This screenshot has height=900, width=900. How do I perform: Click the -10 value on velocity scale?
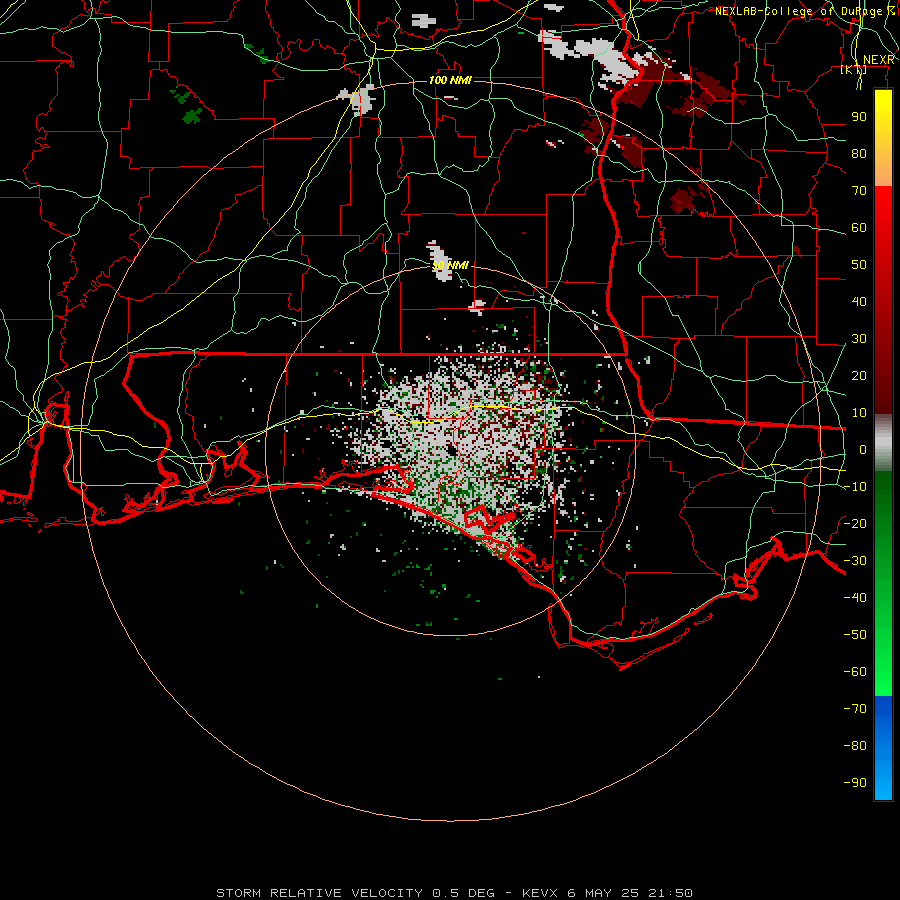855,487
